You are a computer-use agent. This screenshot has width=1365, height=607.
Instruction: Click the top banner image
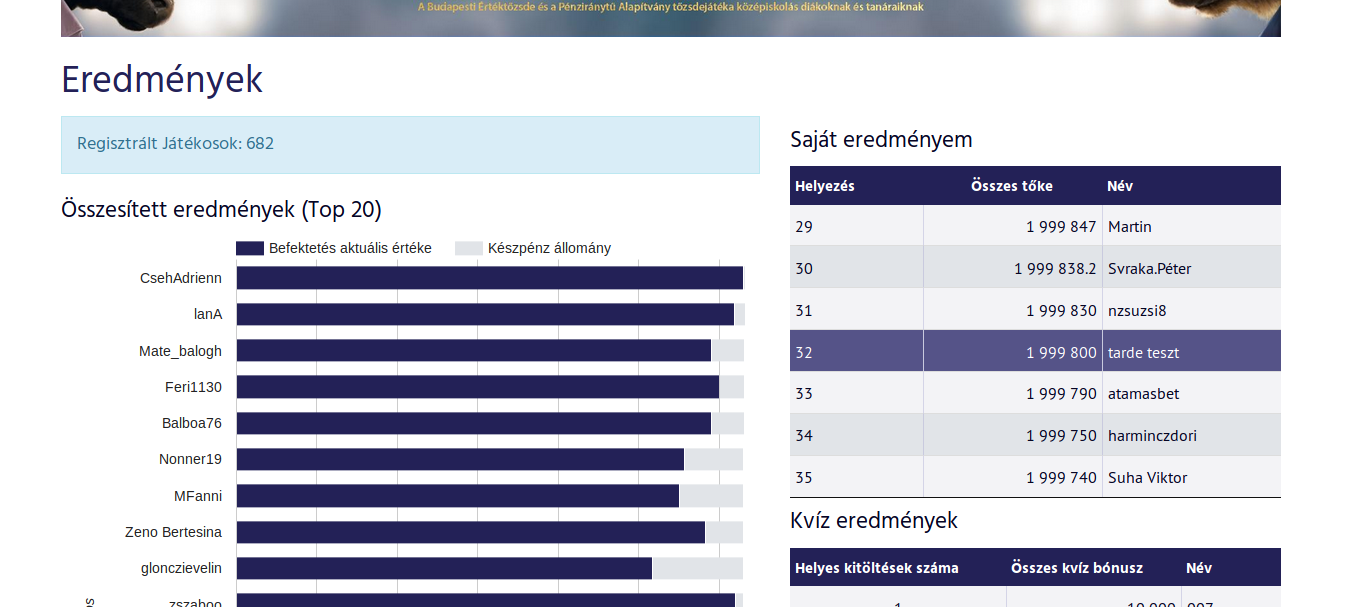(x=670, y=18)
